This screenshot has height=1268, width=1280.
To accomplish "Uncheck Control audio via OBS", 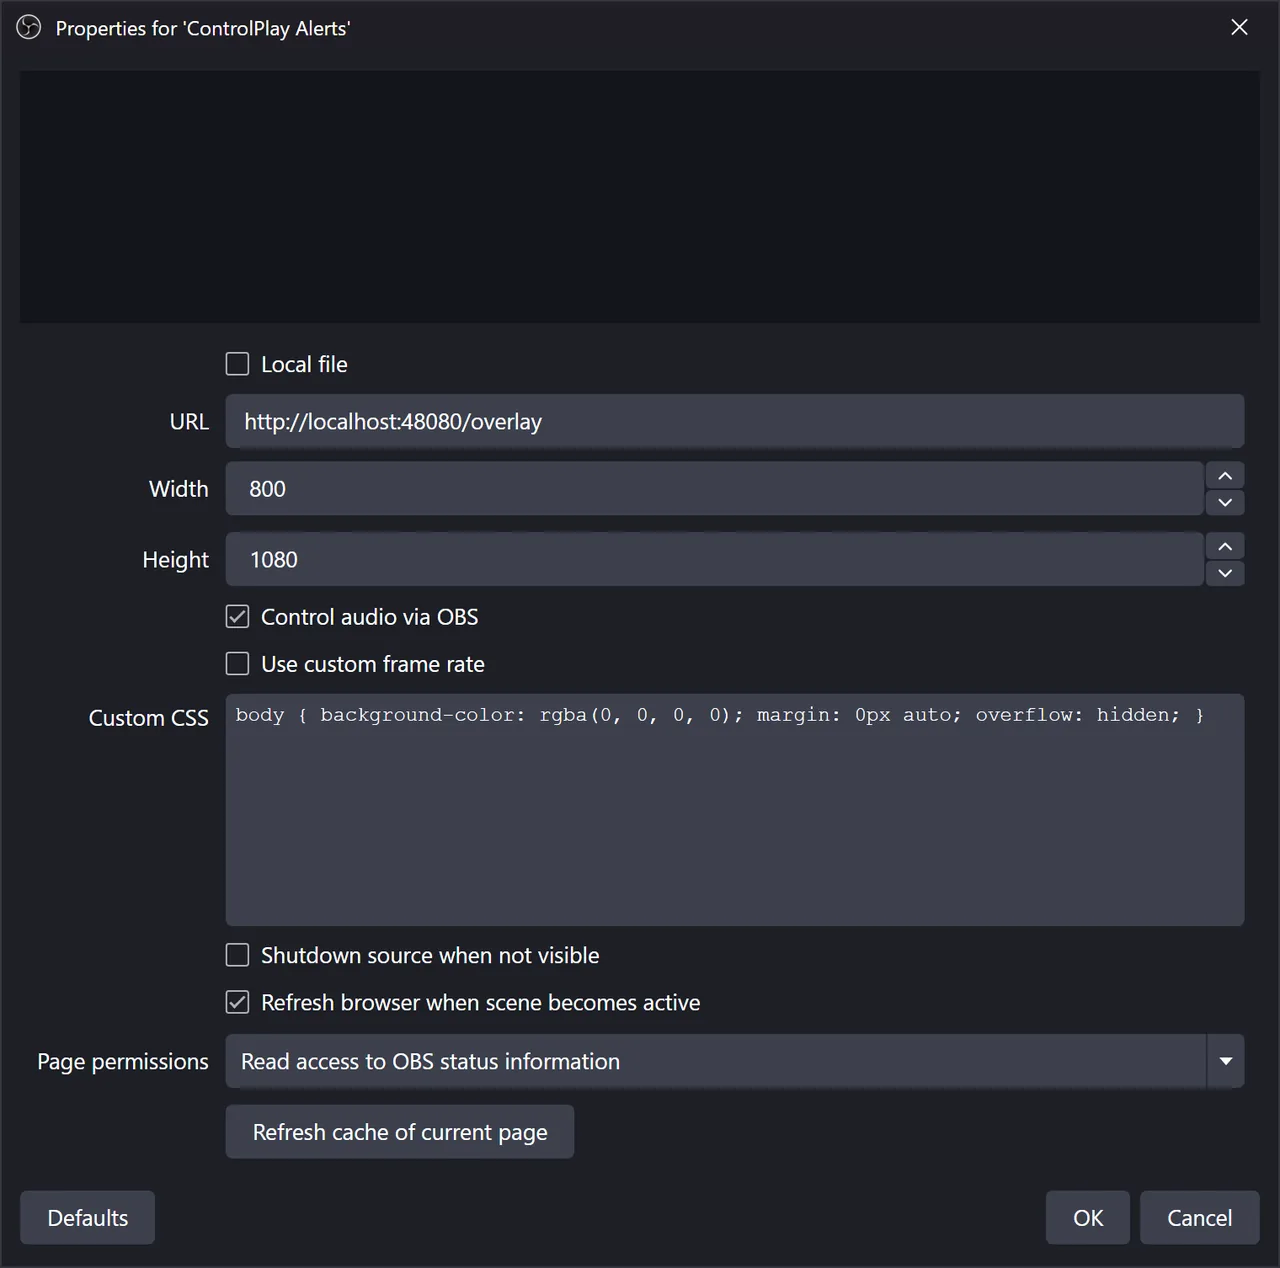I will [x=237, y=617].
